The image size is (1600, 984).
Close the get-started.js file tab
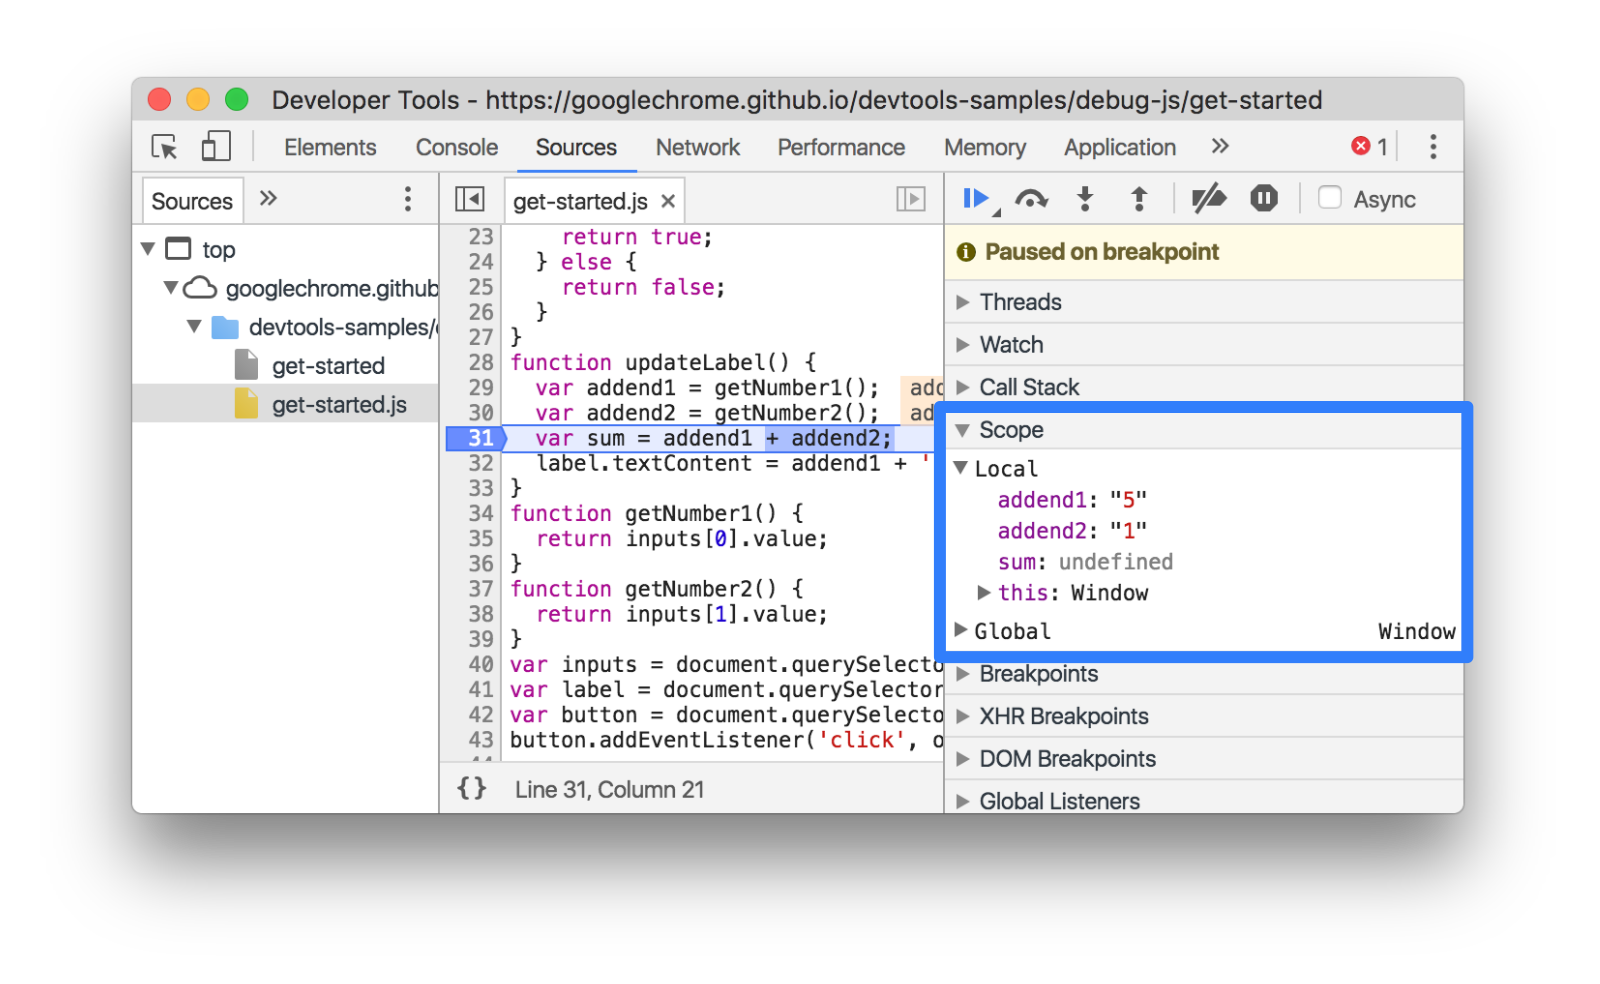(668, 201)
